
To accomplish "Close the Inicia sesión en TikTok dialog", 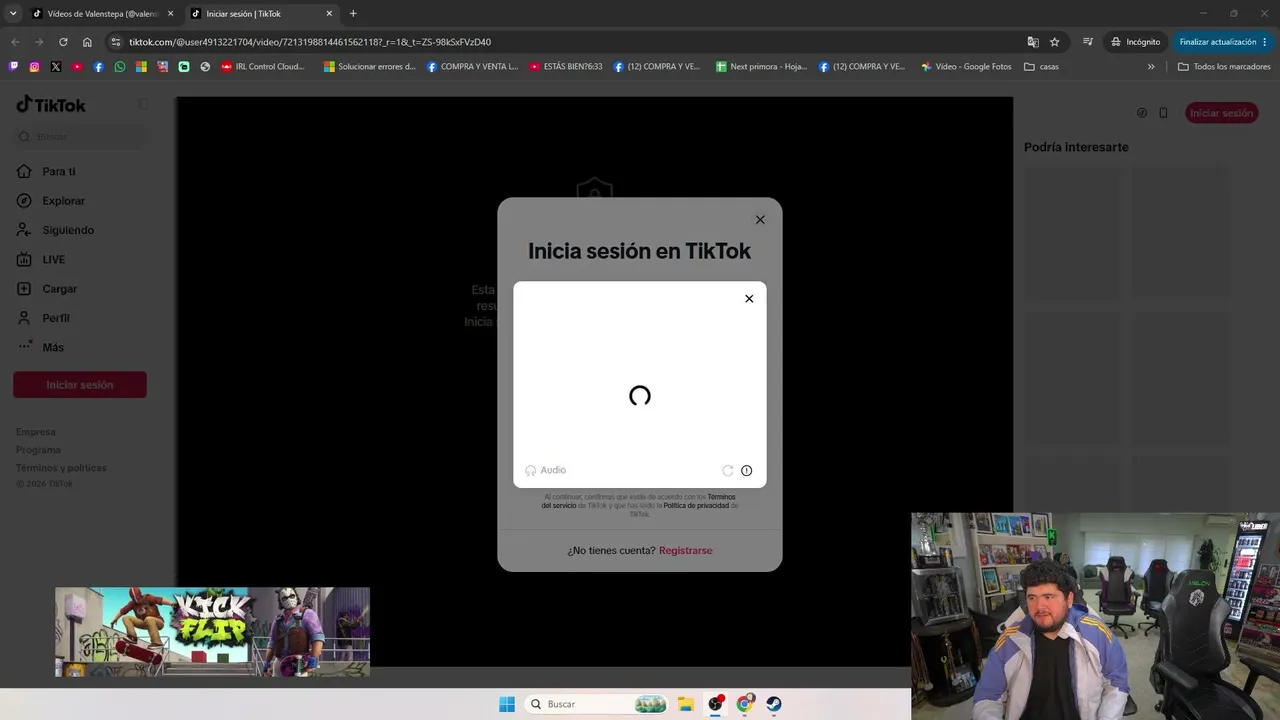I will click(x=760, y=220).
